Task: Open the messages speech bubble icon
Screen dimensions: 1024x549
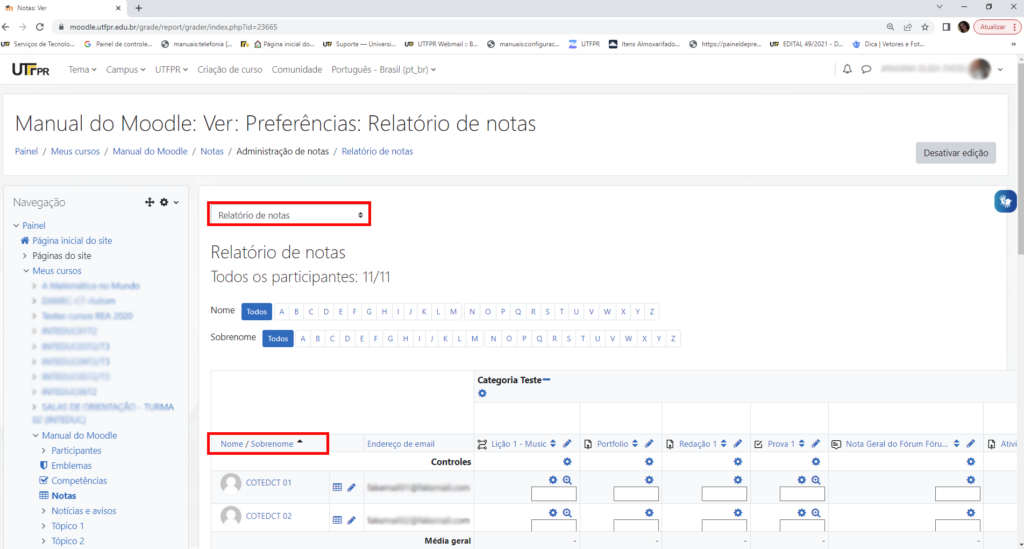Action: (x=867, y=69)
